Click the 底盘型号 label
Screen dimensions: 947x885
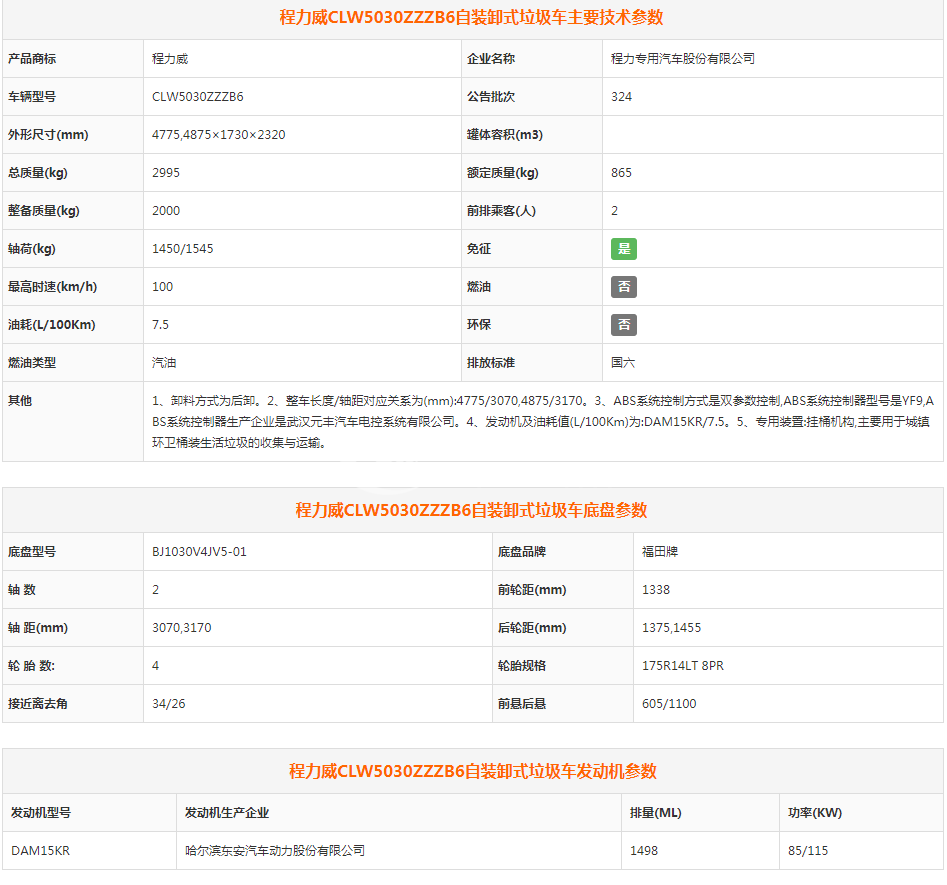[31, 552]
